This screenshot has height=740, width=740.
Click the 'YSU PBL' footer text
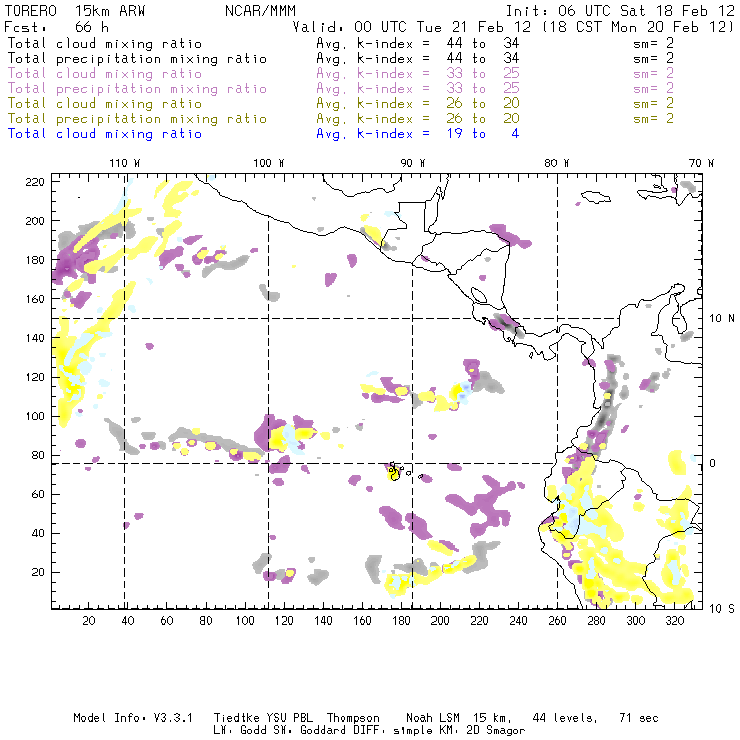(x=289, y=718)
